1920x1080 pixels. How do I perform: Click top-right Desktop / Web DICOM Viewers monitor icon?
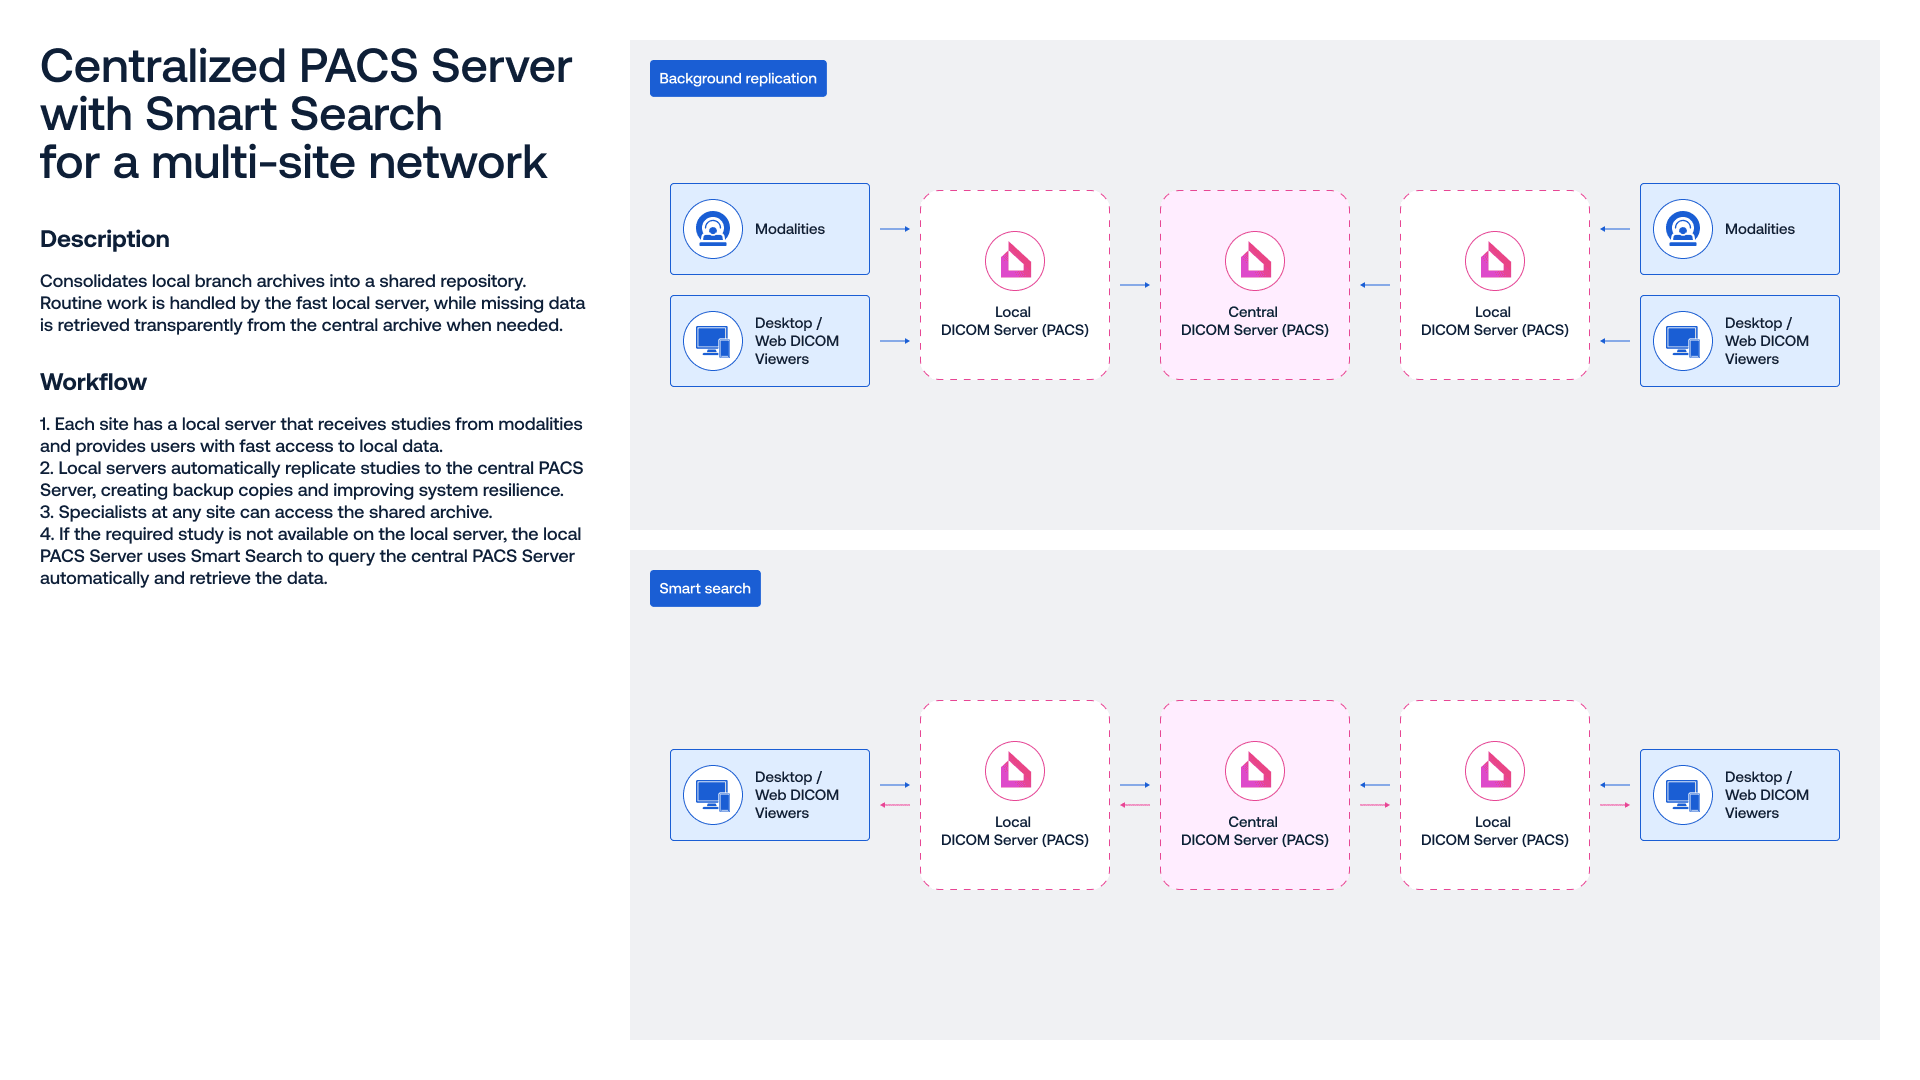click(1683, 341)
